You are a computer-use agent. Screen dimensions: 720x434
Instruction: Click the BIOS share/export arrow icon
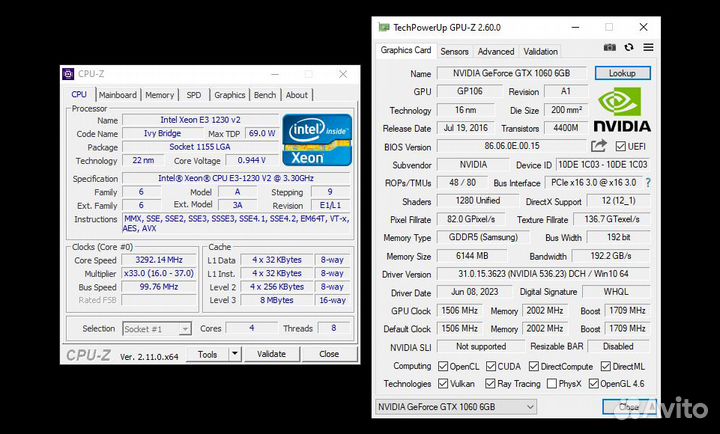pos(598,146)
